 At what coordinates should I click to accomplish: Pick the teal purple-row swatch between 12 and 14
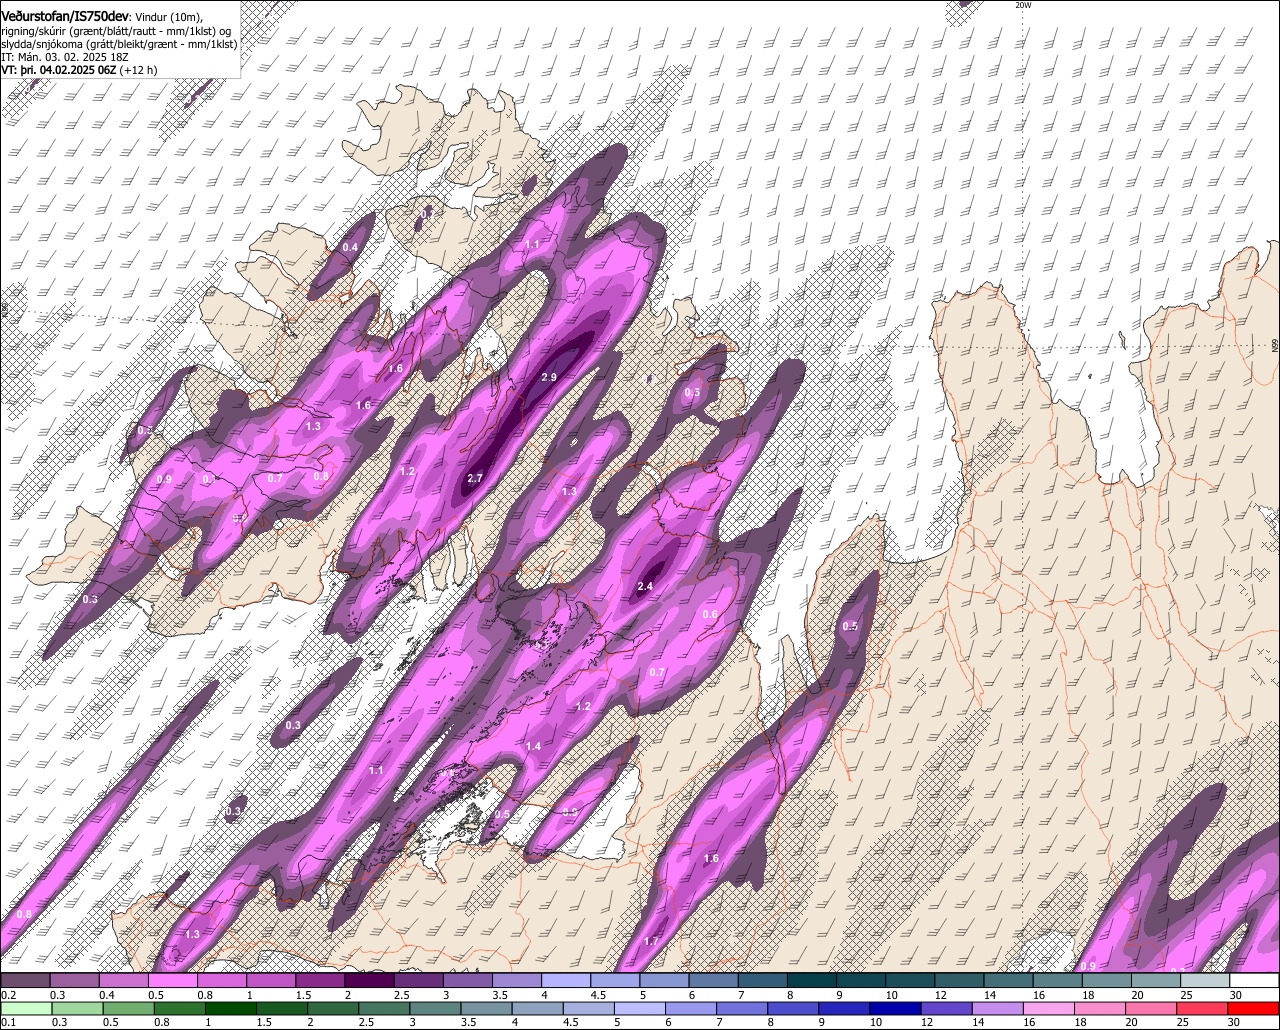pos(960,981)
